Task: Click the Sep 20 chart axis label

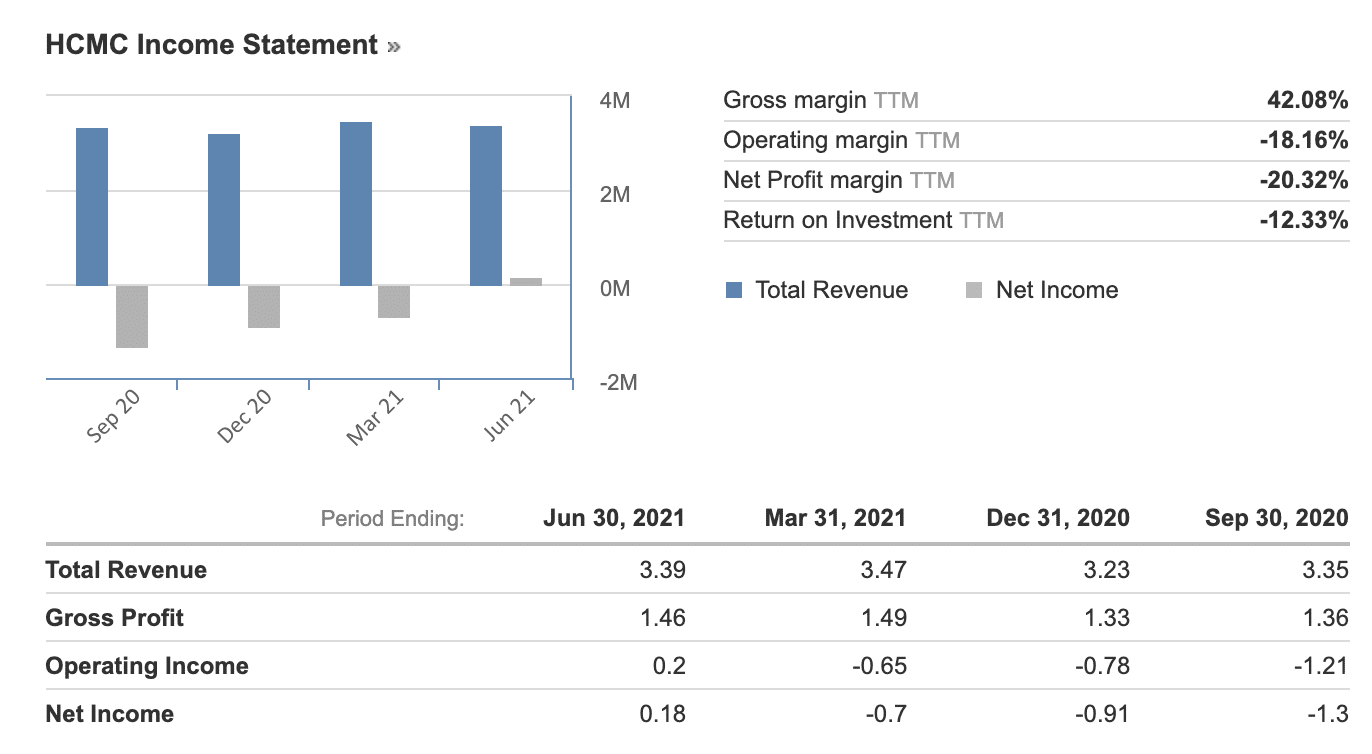Action: 114,416
